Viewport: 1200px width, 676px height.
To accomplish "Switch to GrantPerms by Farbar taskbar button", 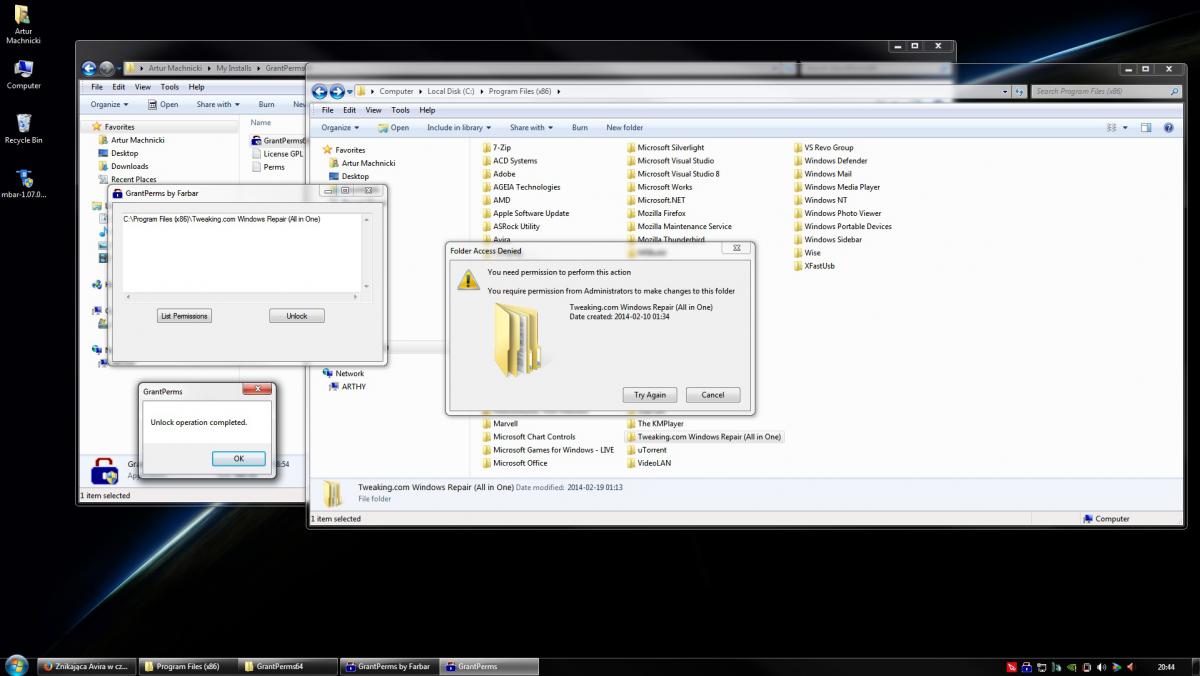I will (x=388, y=666).
